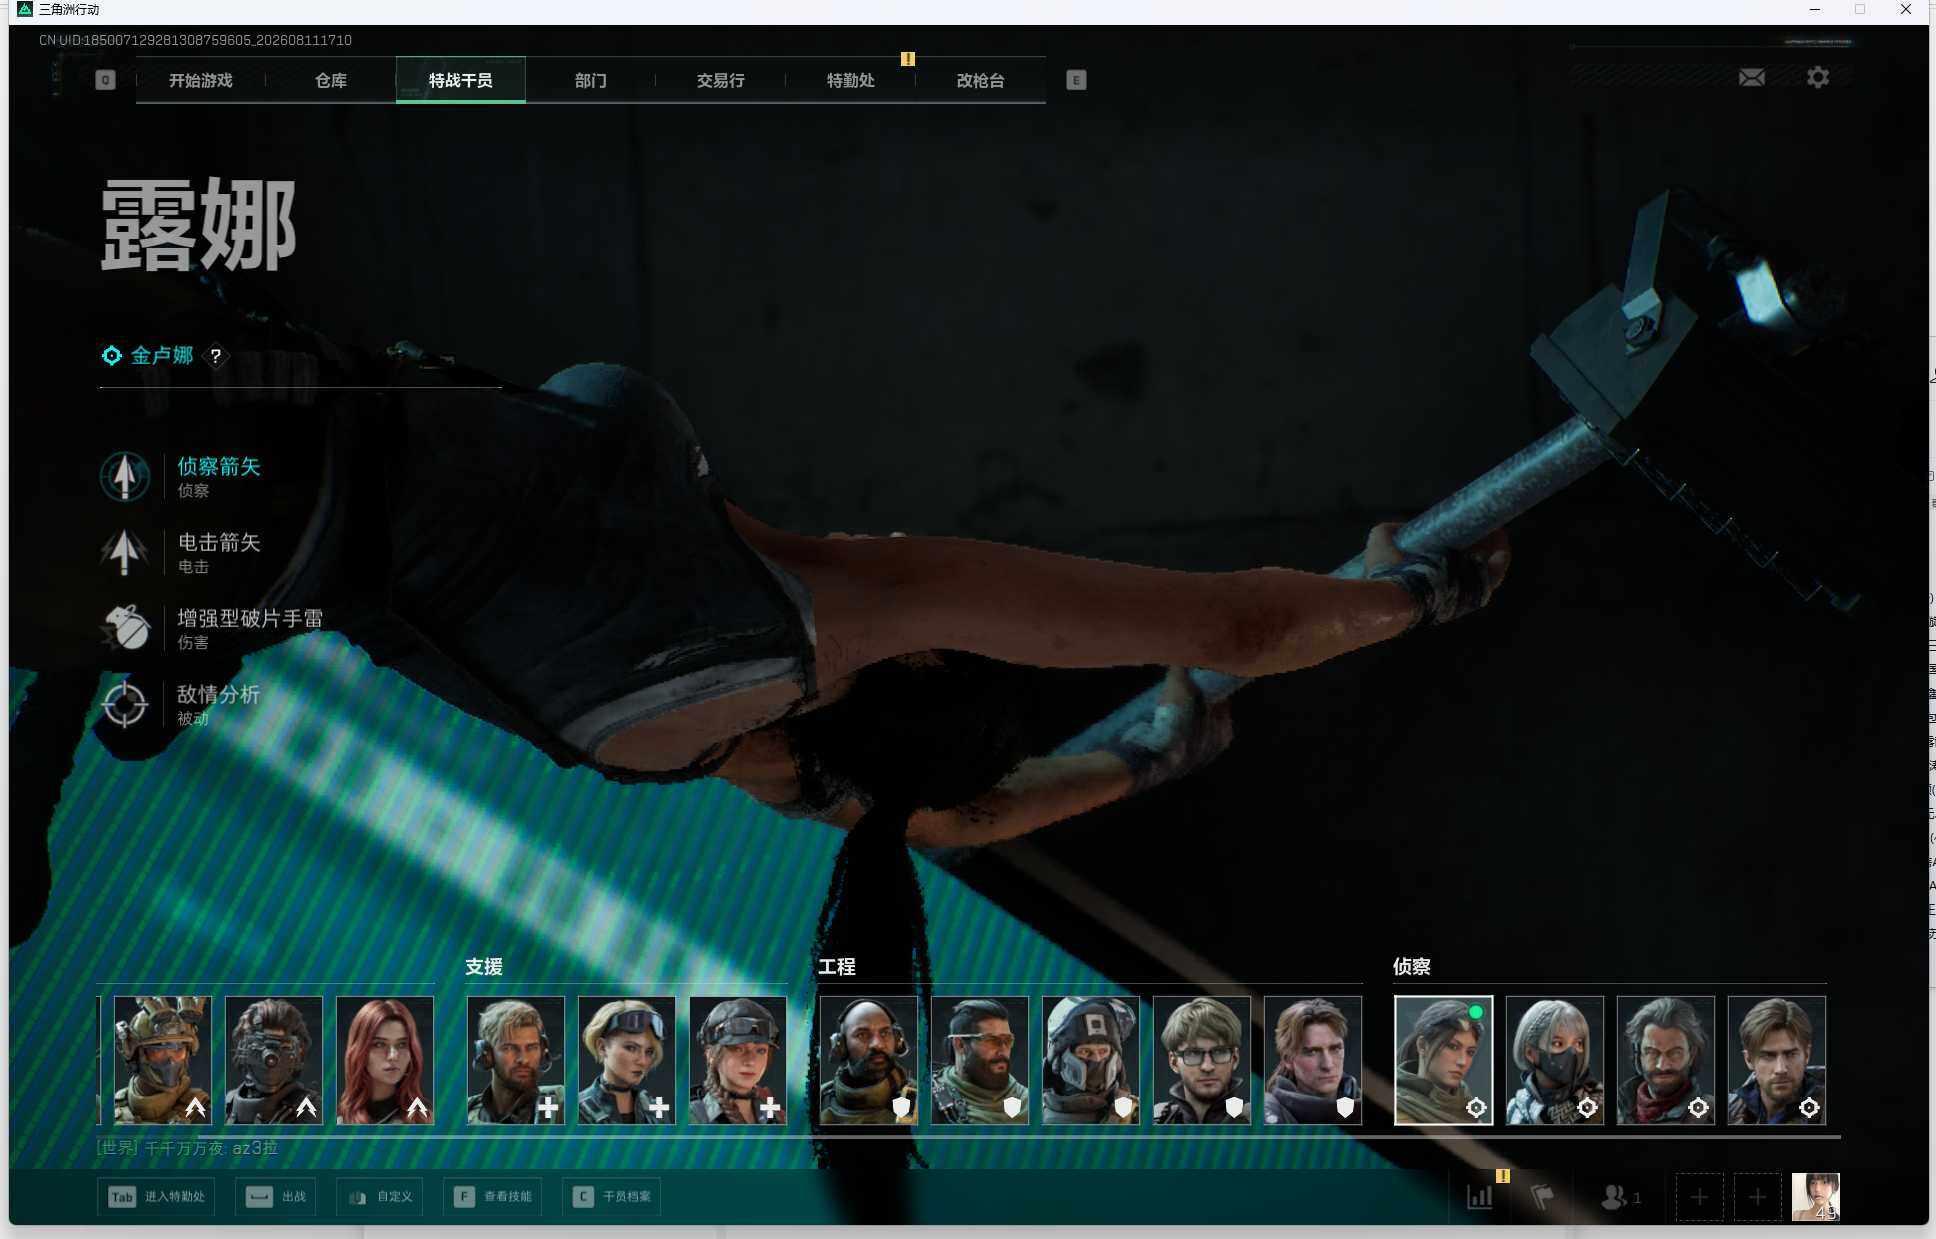Viewport: 1936px width, 1239px height.
Task: Select the white-helmet masked engineer portrait
Action: [1091, 1060]
